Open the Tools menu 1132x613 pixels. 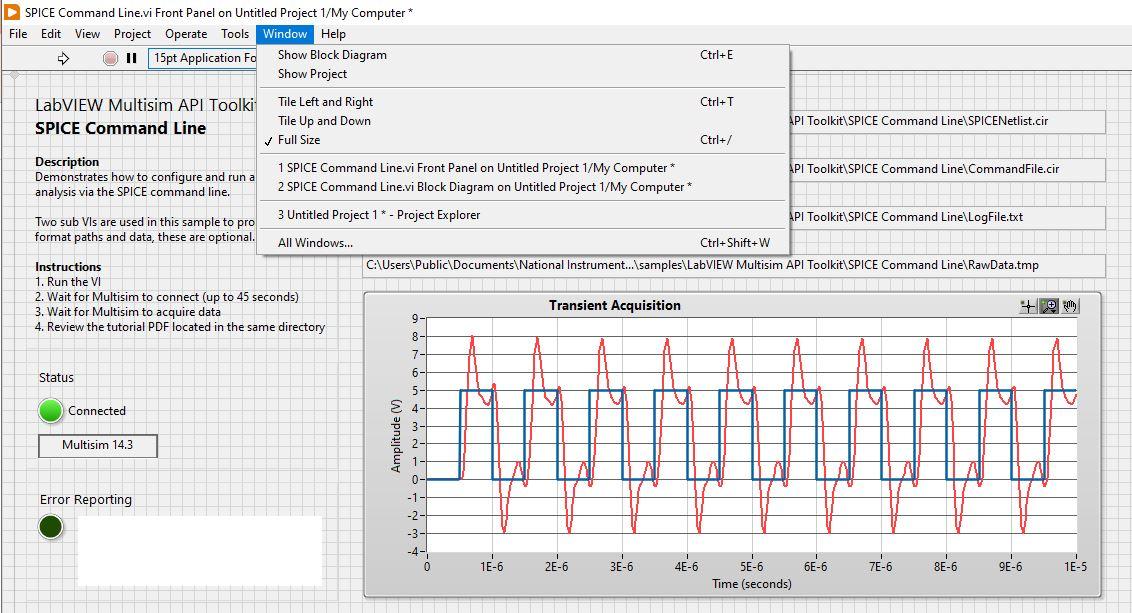[x=235, y=34]
